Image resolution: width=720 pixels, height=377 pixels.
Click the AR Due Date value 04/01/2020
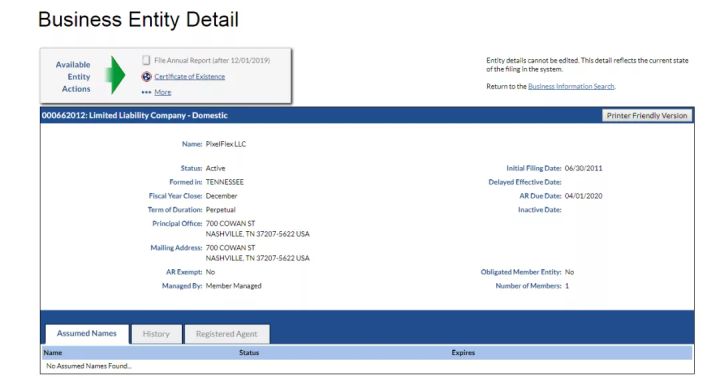tap(583, 196)
